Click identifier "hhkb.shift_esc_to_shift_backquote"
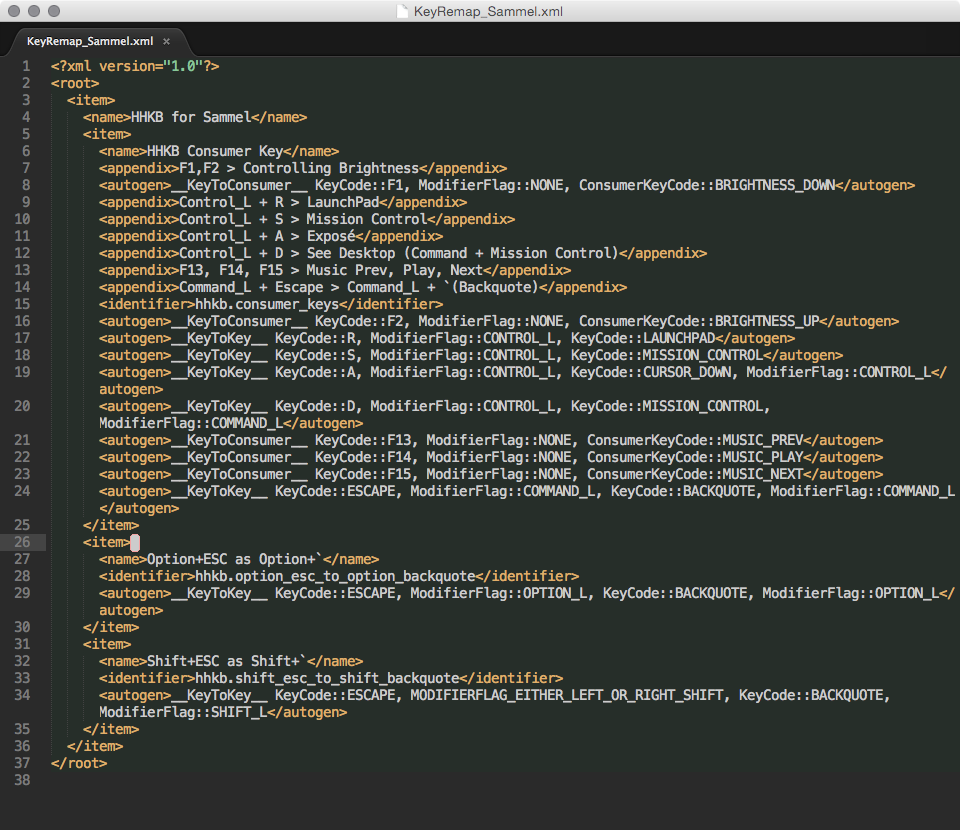This screenshot has width=960, height=830. [327, 678]
